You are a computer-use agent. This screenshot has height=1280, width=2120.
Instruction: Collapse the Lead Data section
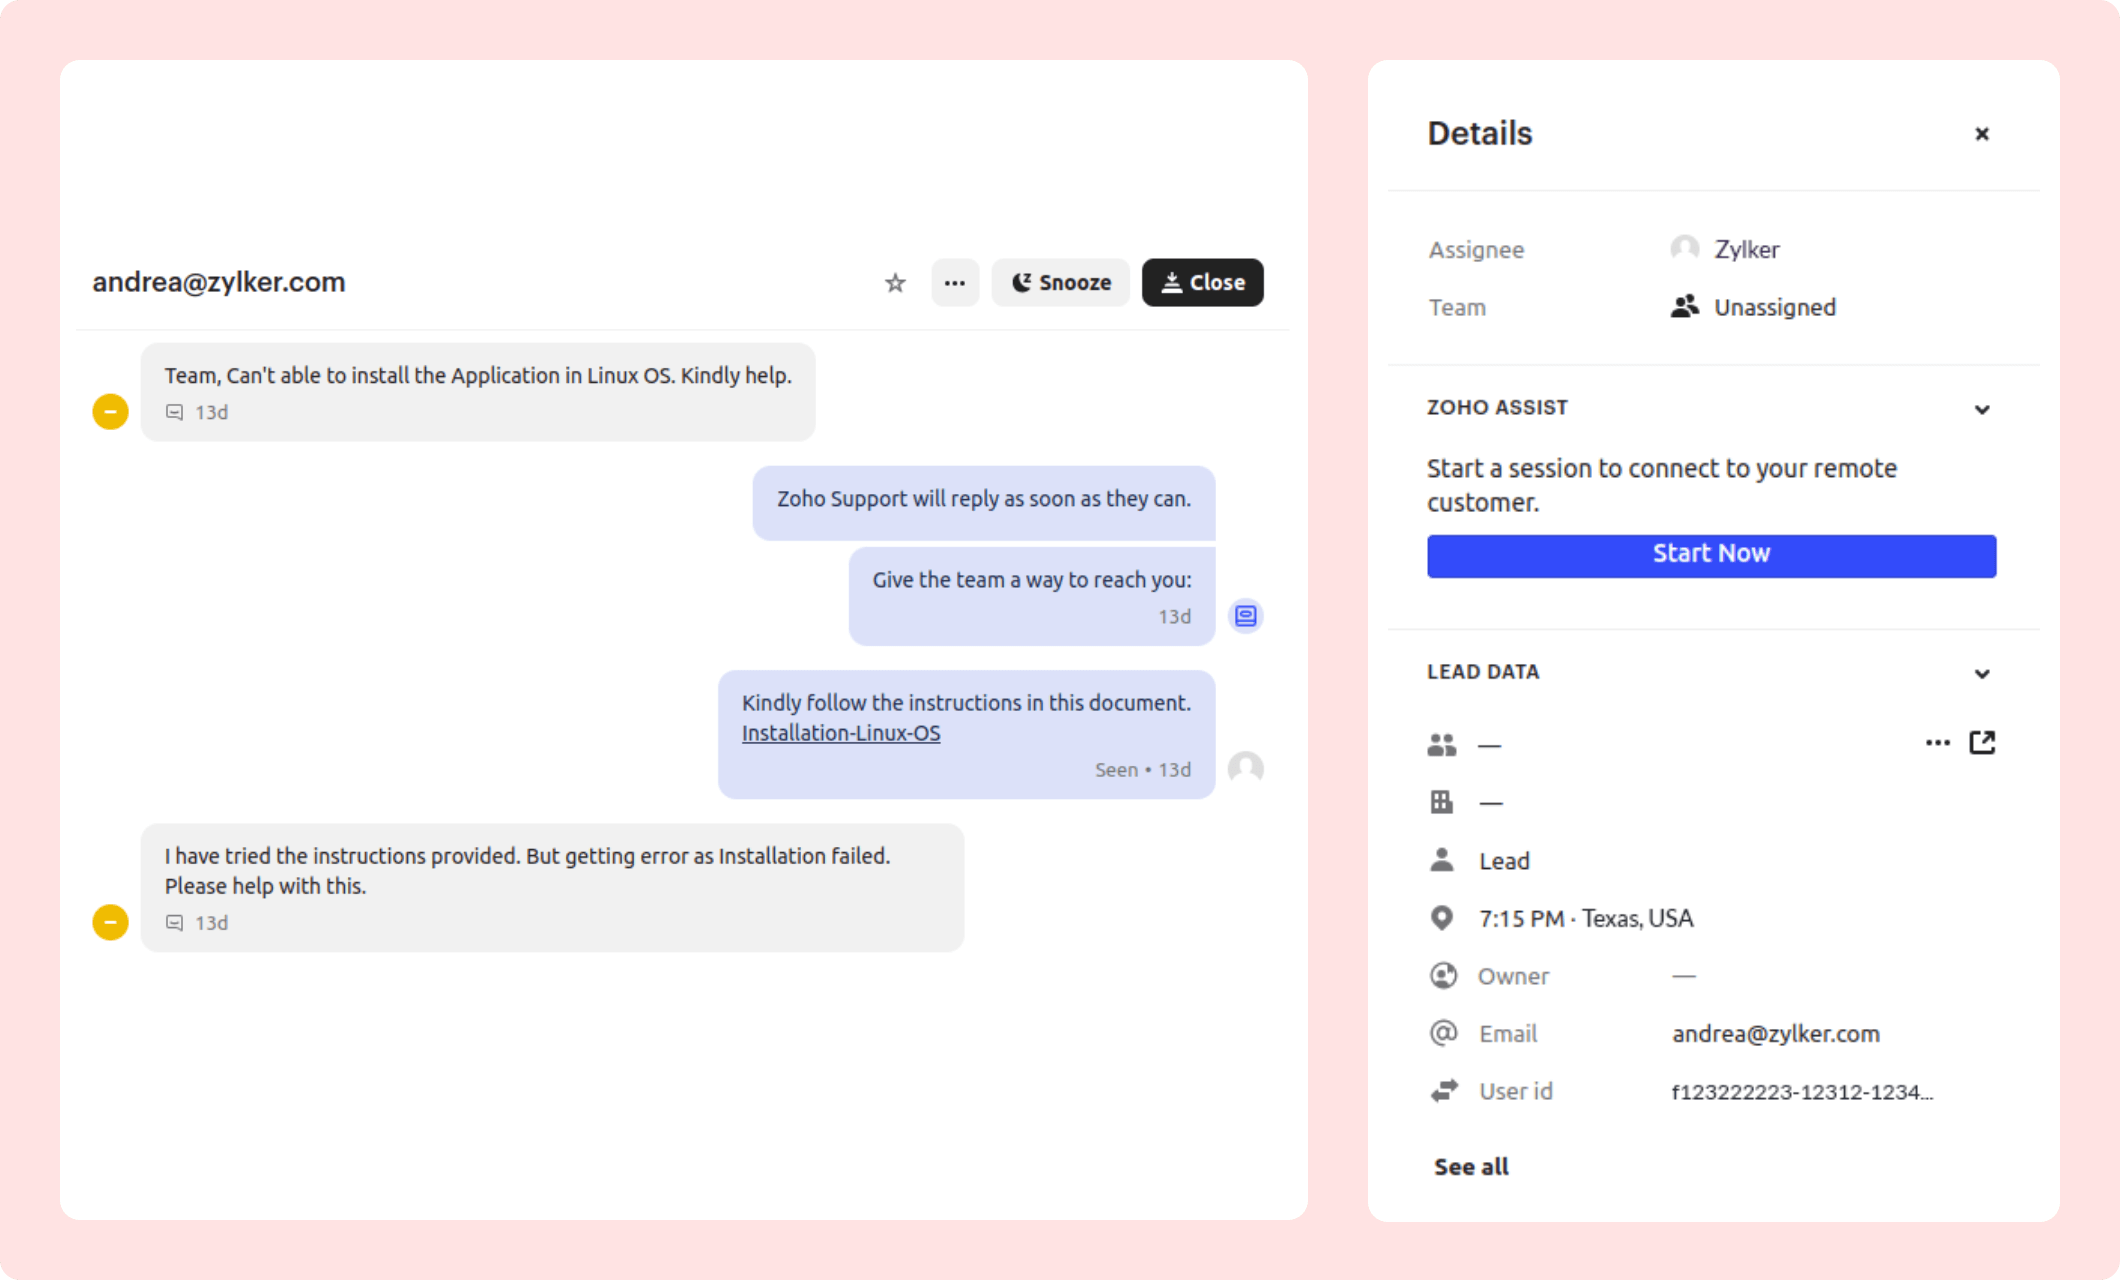(1982, 673)
